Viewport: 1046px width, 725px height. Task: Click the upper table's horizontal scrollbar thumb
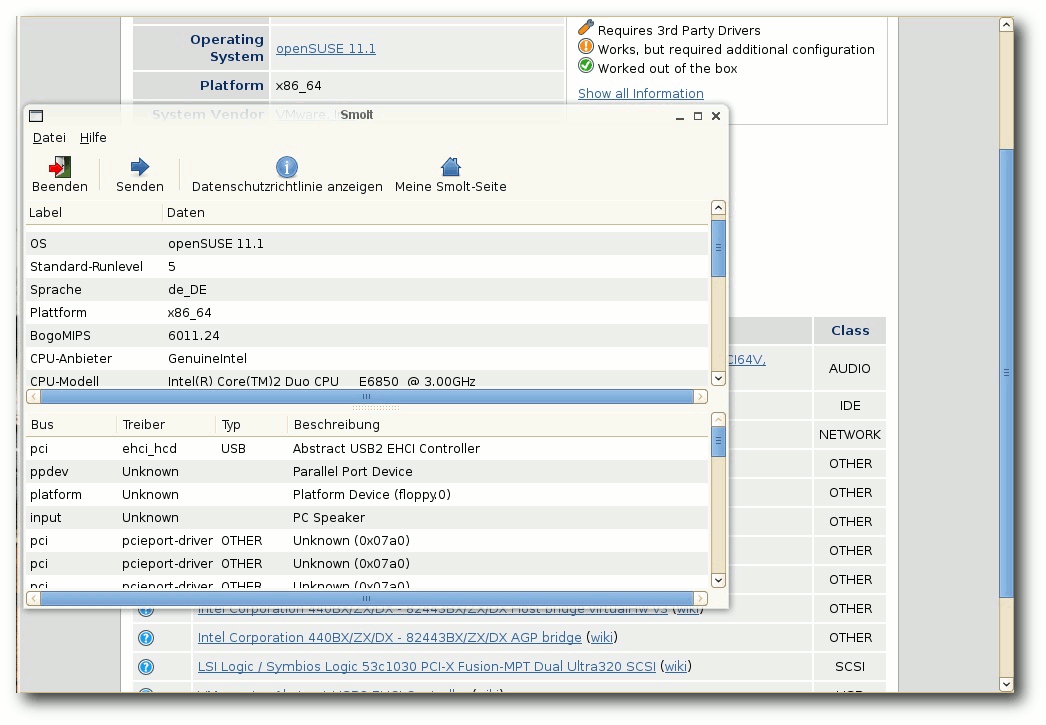coord(366,397)
